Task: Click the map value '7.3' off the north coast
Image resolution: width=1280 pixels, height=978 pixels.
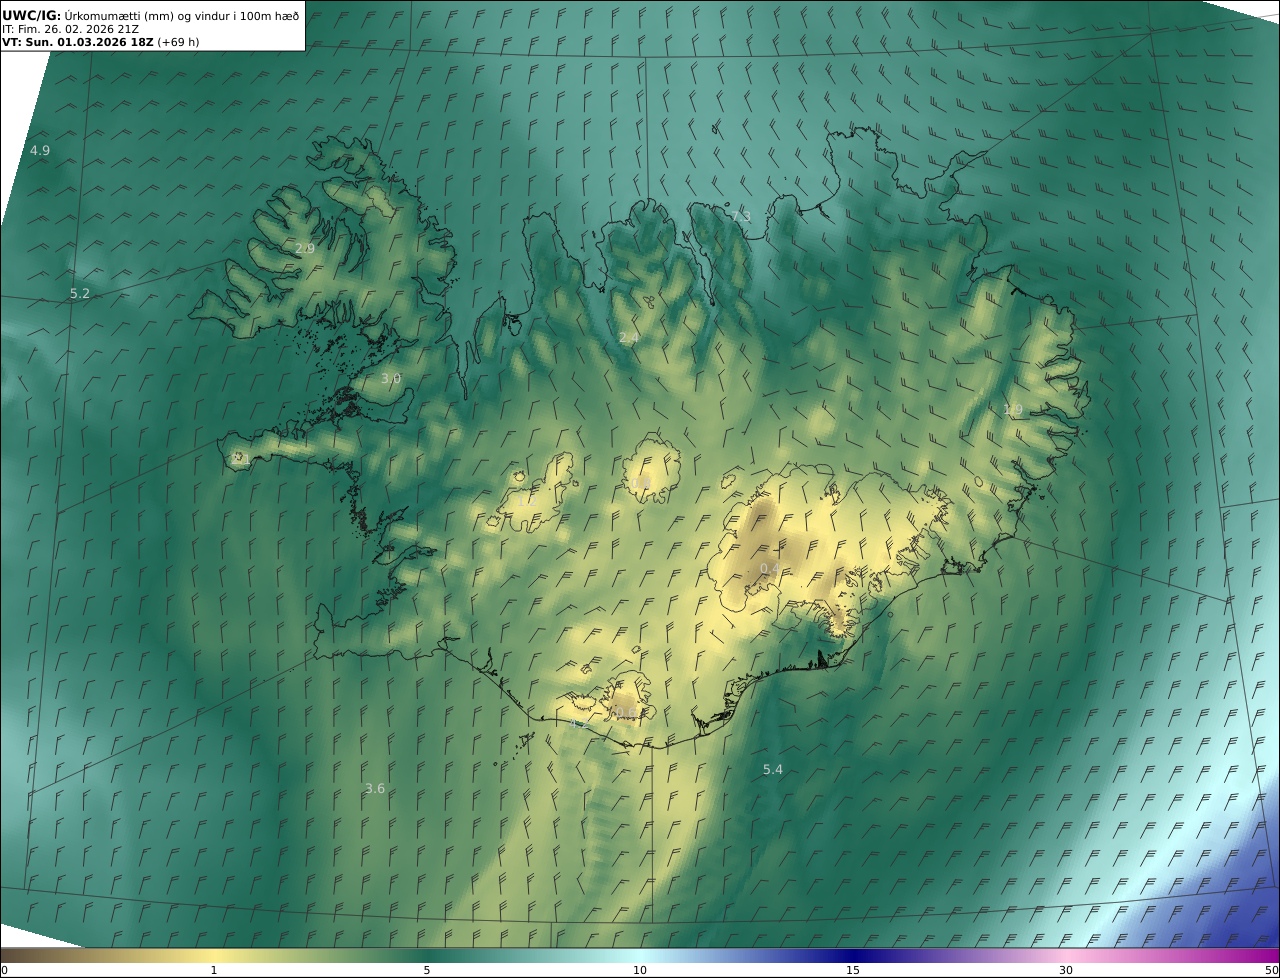Action: click(x=741, y=217)
